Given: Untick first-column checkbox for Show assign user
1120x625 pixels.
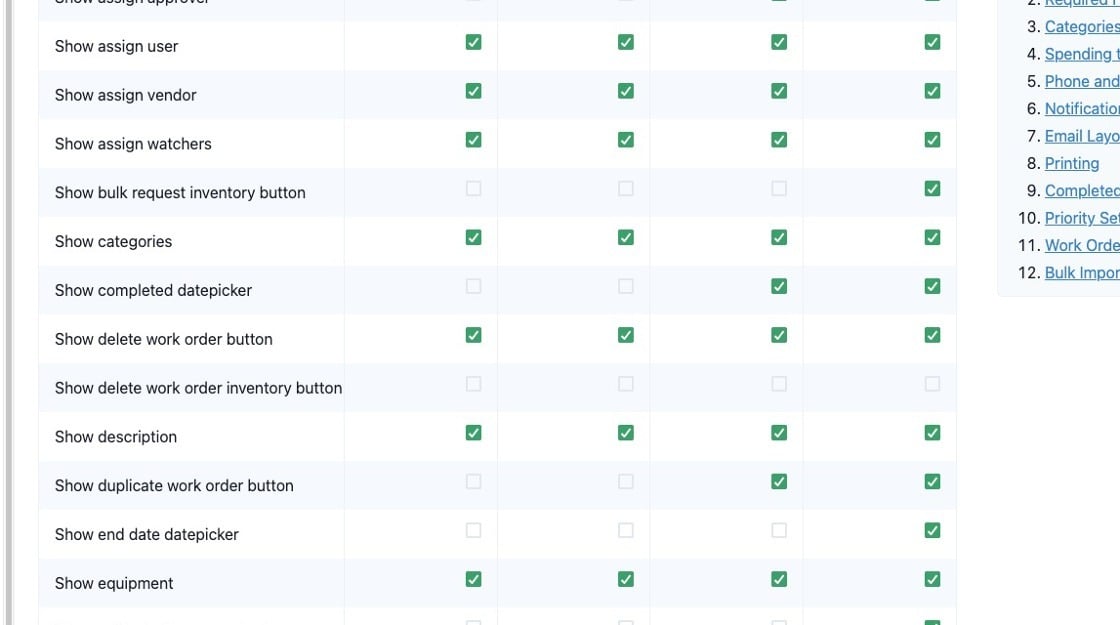Looking at the screenshot, I should [x=474, y=42].
